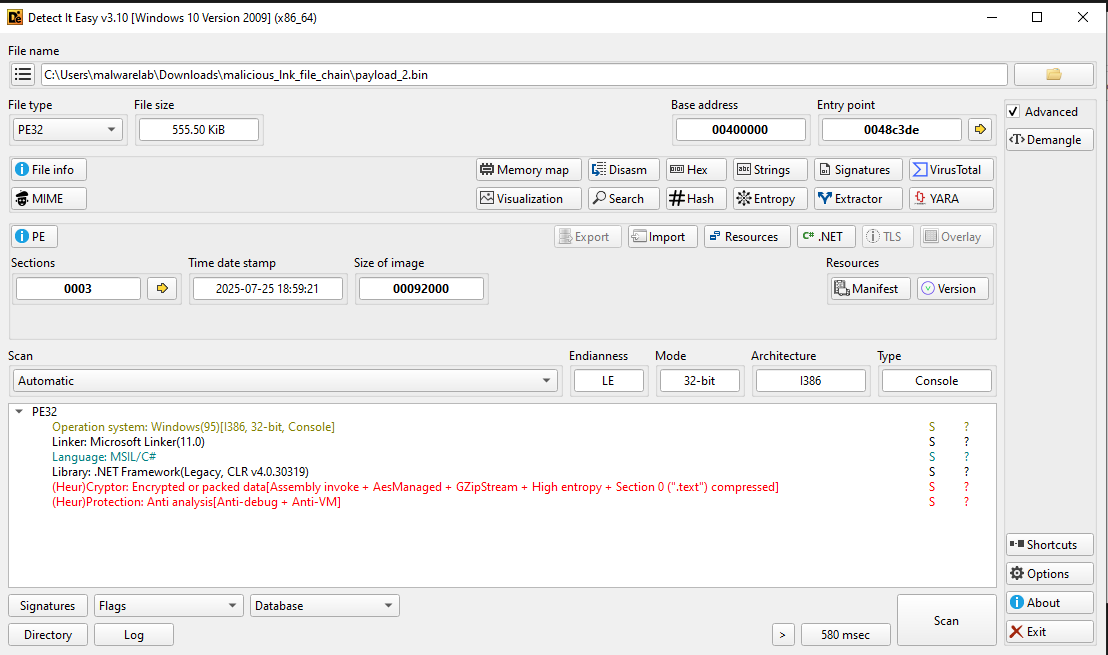
Task: Collapse the PE32 tree node
Action: pyautogui.click(x=19, y=411)
